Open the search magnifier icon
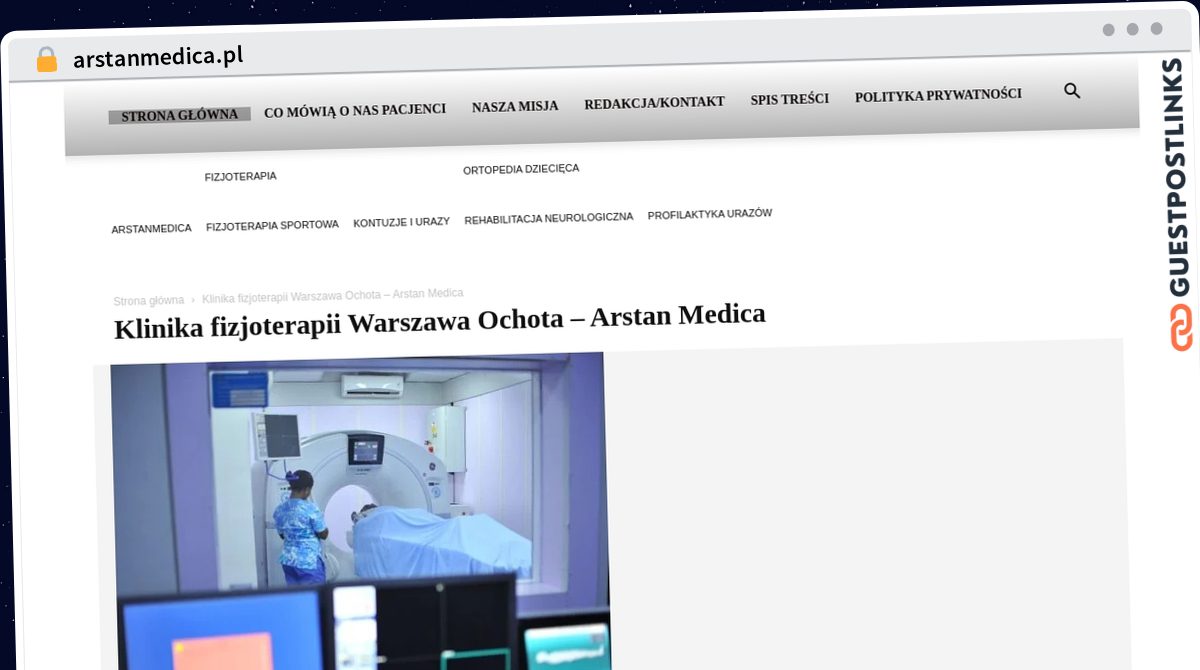Viewport: 1200px width, 670px height. coord(1072,91)
